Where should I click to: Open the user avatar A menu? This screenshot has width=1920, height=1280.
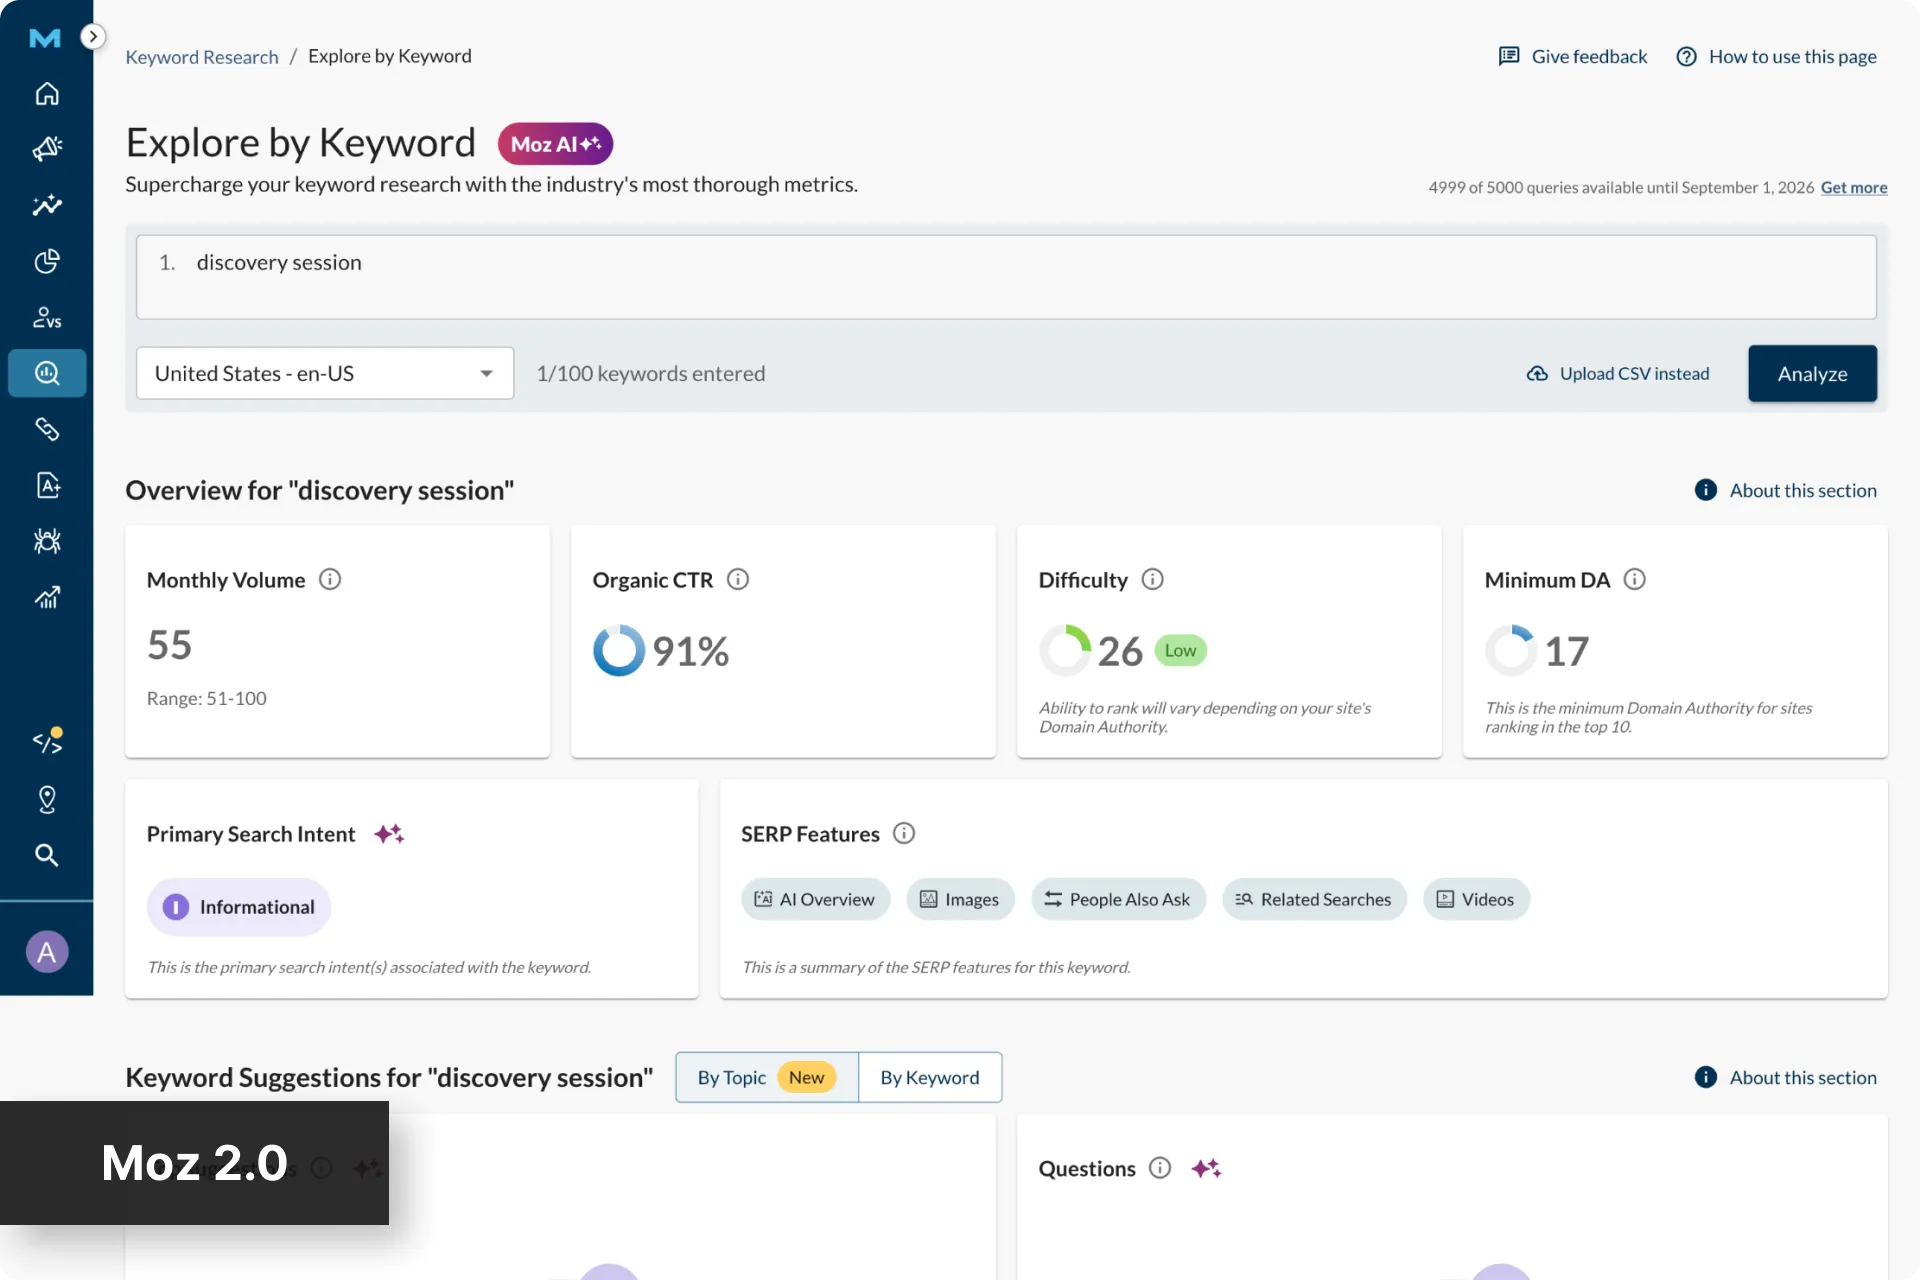click(x=47, y=952)
